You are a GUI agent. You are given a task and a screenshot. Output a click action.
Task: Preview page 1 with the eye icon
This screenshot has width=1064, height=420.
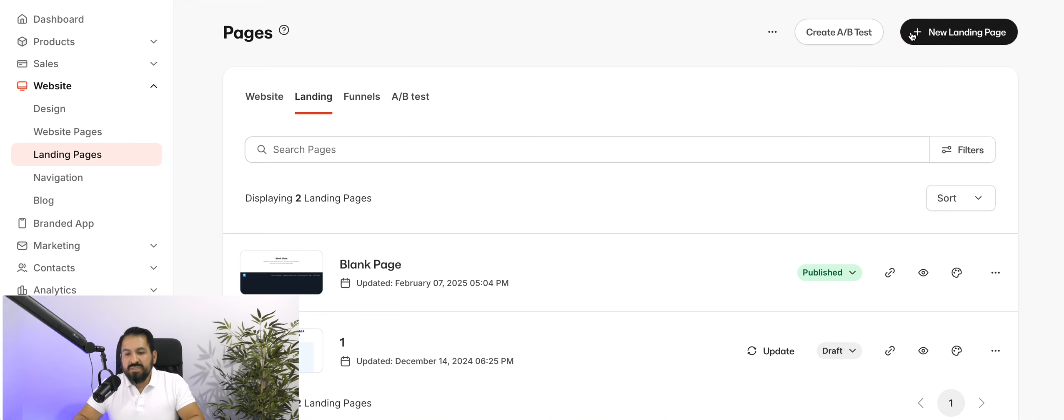(x=923, y=351)
